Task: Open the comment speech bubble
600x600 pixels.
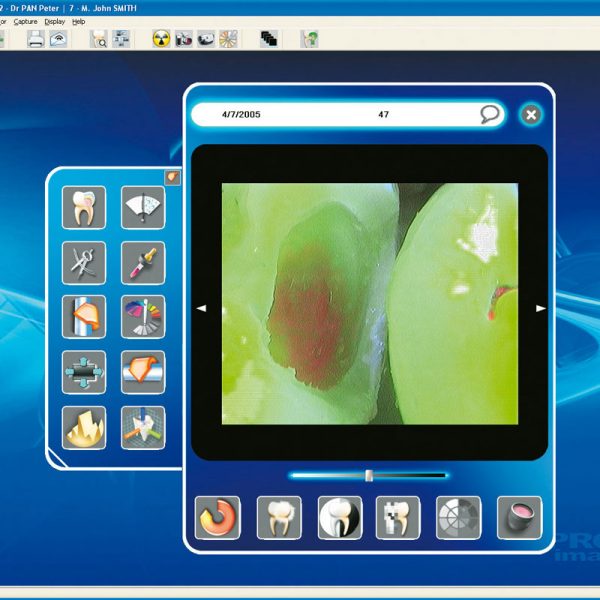Action: pos(489,114)
